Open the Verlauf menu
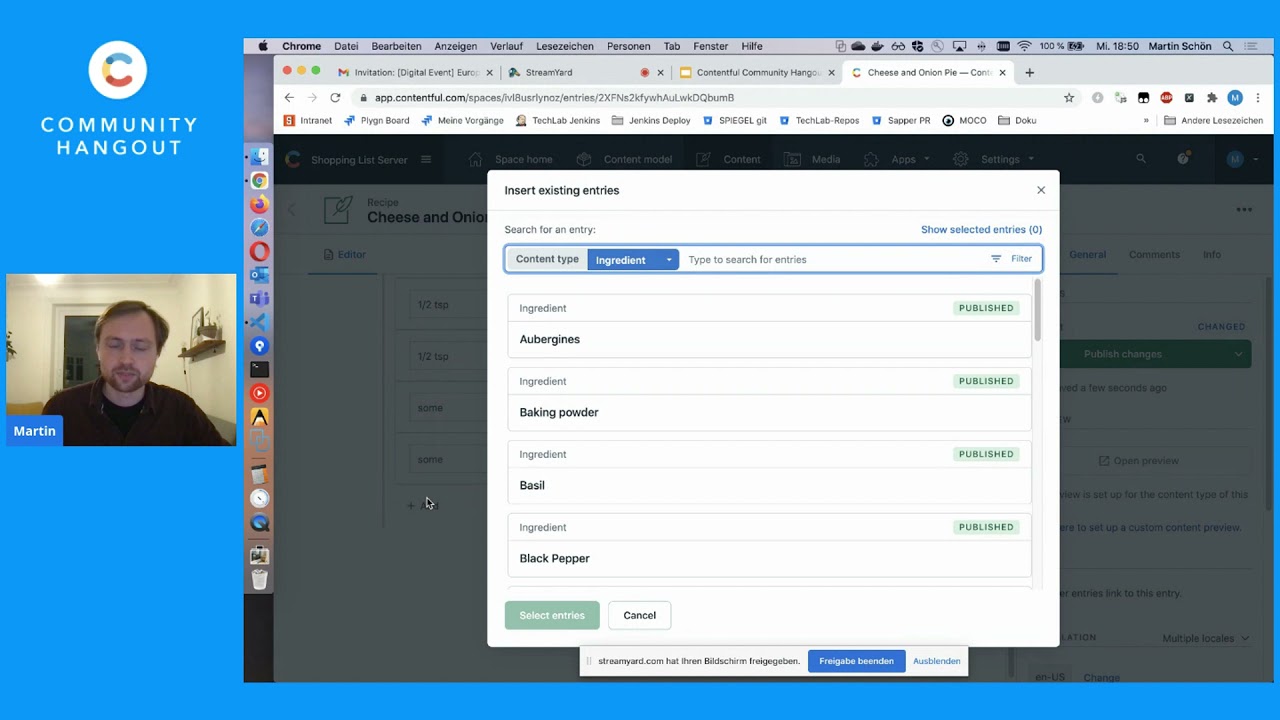The image size is (1280, 720). coord(507,46)
